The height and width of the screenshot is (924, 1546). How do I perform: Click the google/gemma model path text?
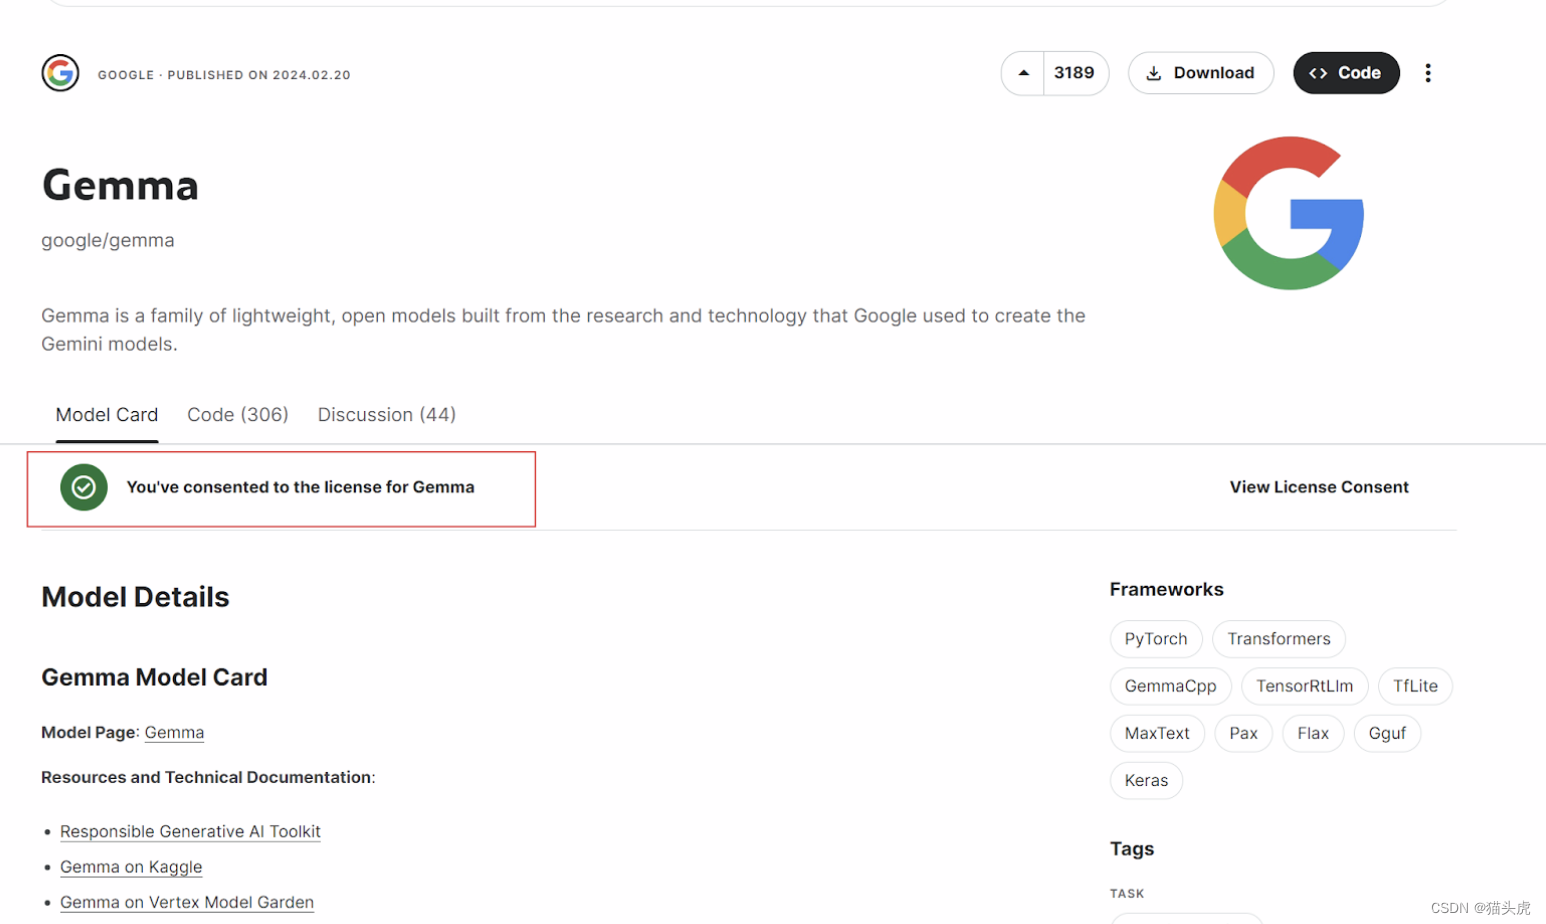(x=108, y=240)
